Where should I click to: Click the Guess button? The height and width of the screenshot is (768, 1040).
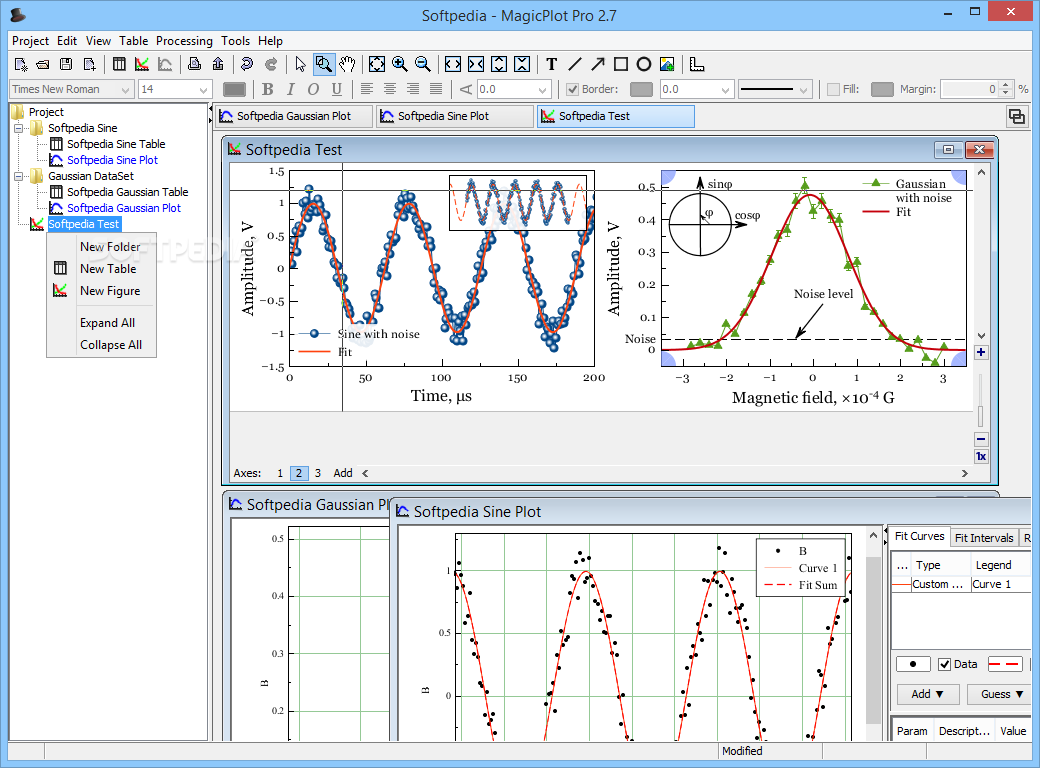pyautogui.click(x=1002, y=694)
